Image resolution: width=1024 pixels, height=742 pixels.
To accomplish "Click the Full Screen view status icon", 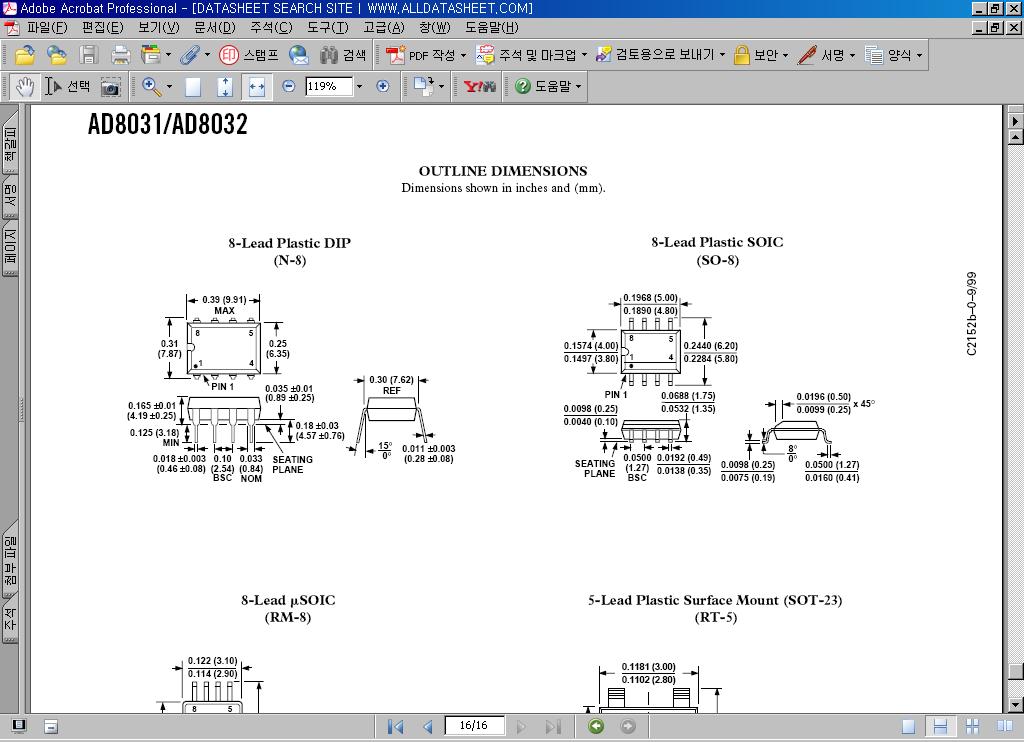I will [19, 726].
